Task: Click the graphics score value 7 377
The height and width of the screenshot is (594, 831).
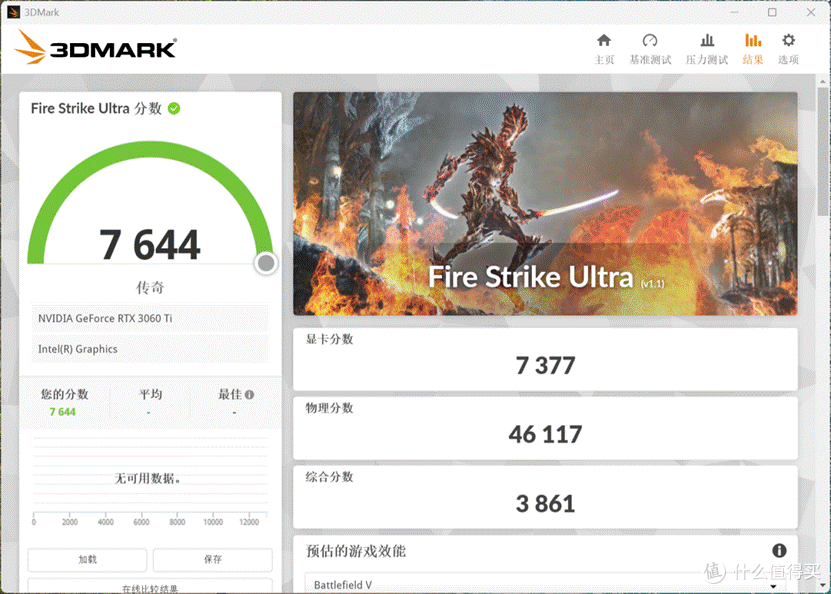Action: pos(545,366)
